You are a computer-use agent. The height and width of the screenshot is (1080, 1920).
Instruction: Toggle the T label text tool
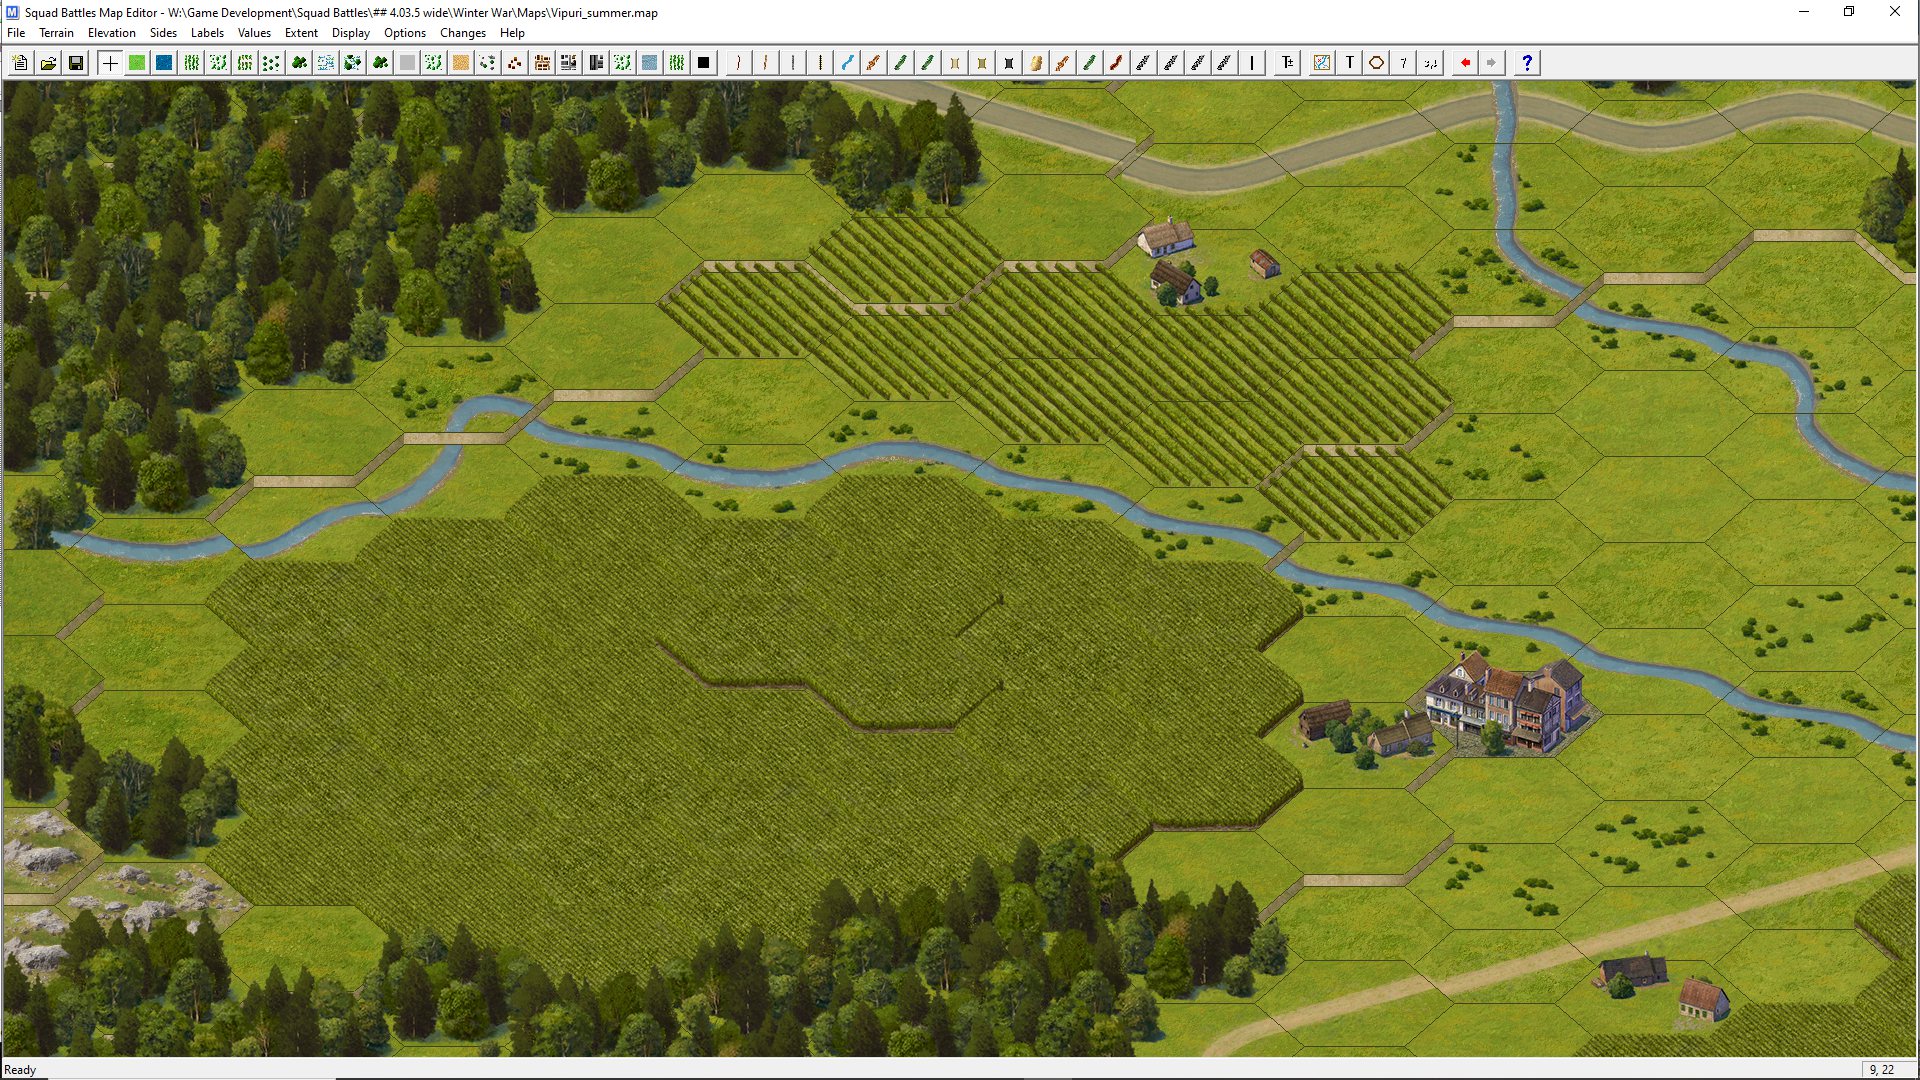click(x=1349, y=63)
